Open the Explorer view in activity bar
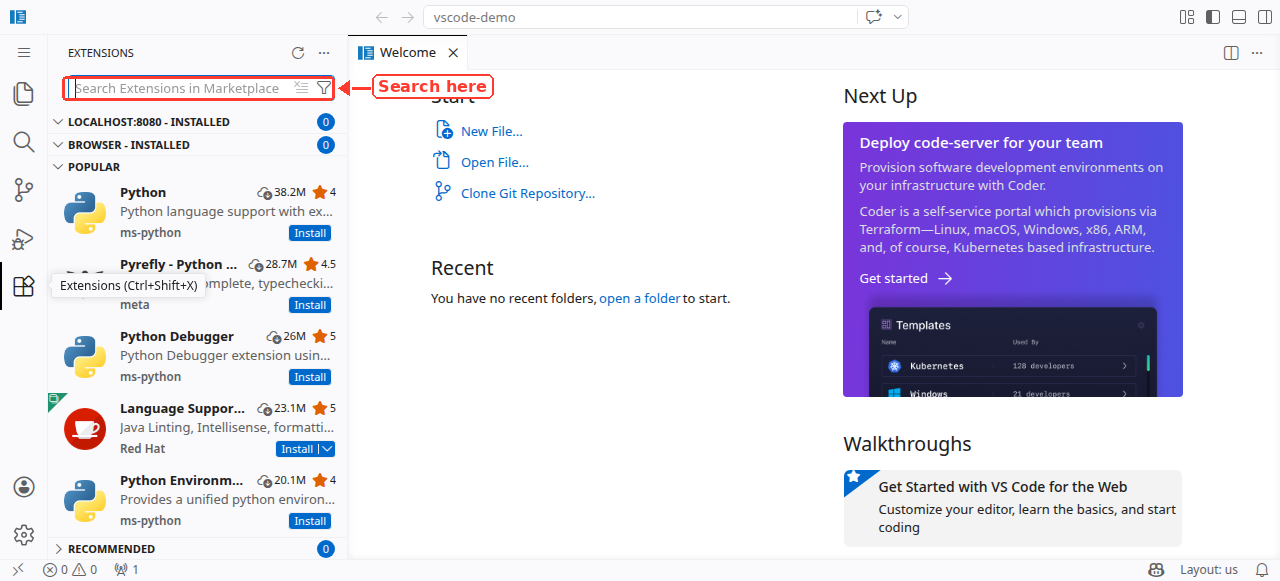The height and width of the screenshot is (581, 1280). point(24,94)
